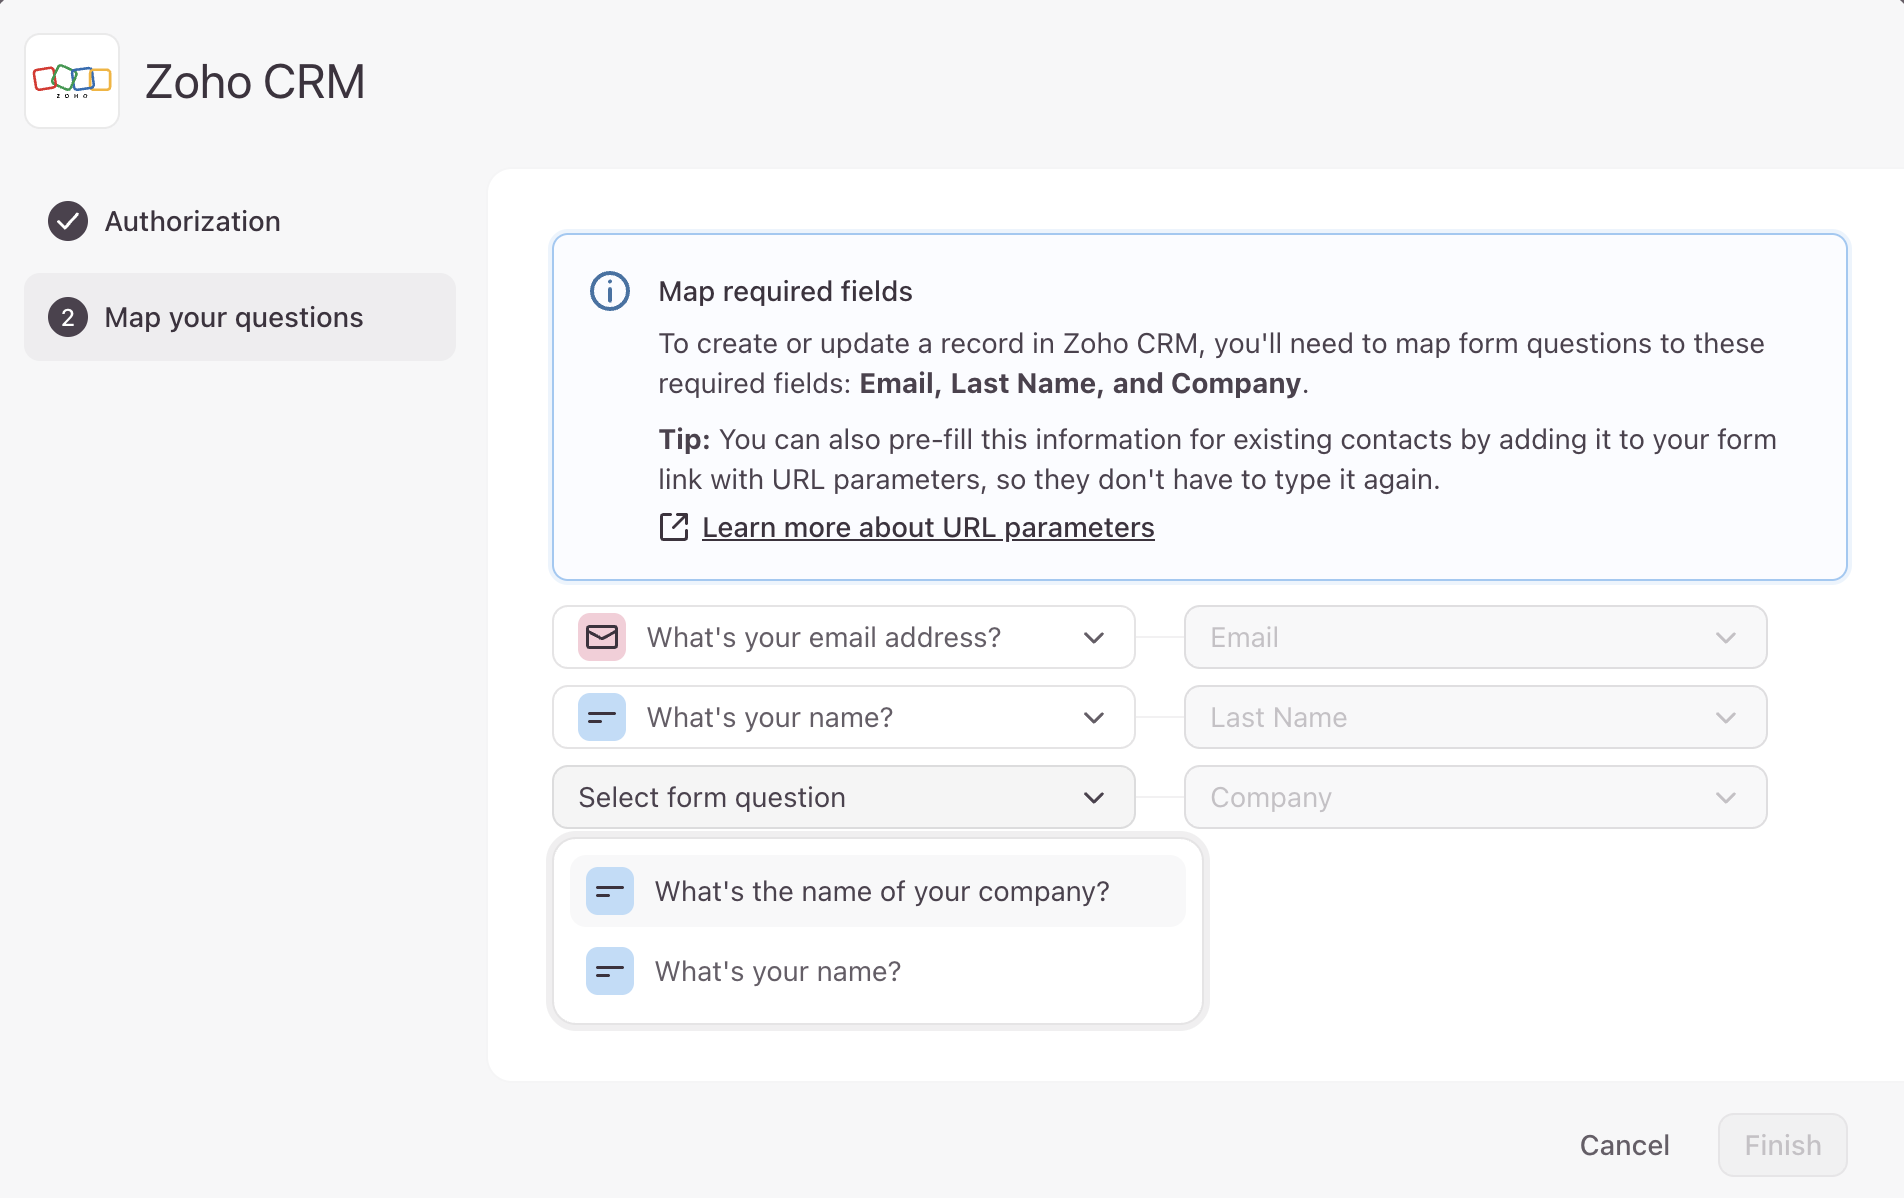Click the Map required fields heading

click(x=785, y=291)
